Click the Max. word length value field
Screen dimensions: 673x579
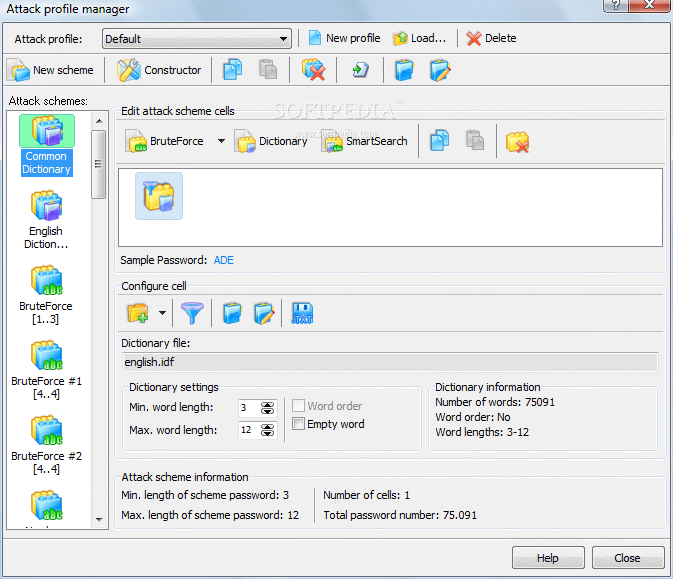249,430
